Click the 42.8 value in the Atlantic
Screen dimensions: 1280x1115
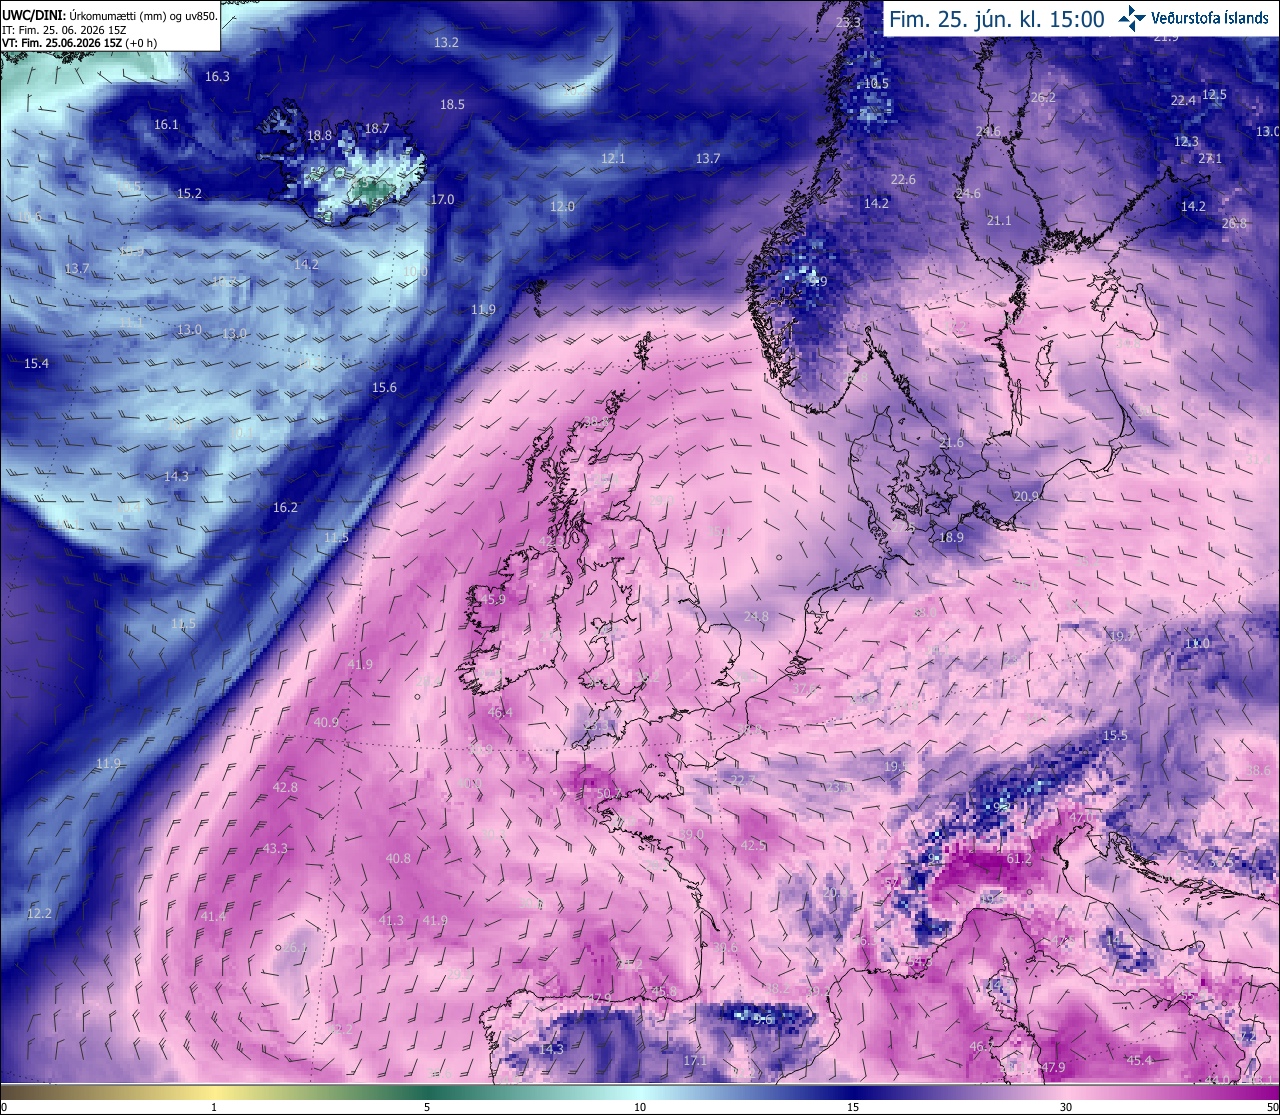click(x=285, y=788)
